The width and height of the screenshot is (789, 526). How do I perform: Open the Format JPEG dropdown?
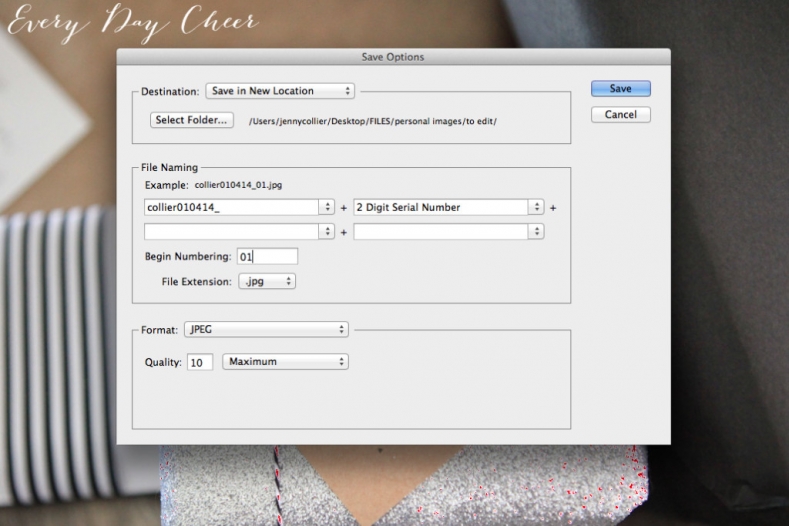(266, 329)
